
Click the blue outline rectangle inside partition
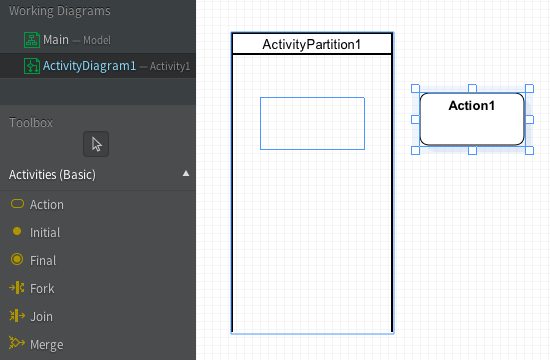tap(312, 124)
